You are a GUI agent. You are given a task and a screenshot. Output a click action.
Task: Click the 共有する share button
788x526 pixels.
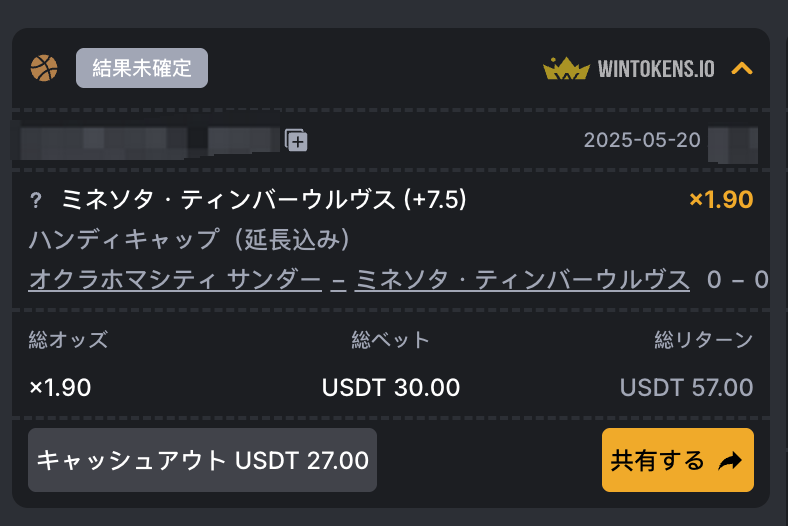click(678, 460)
